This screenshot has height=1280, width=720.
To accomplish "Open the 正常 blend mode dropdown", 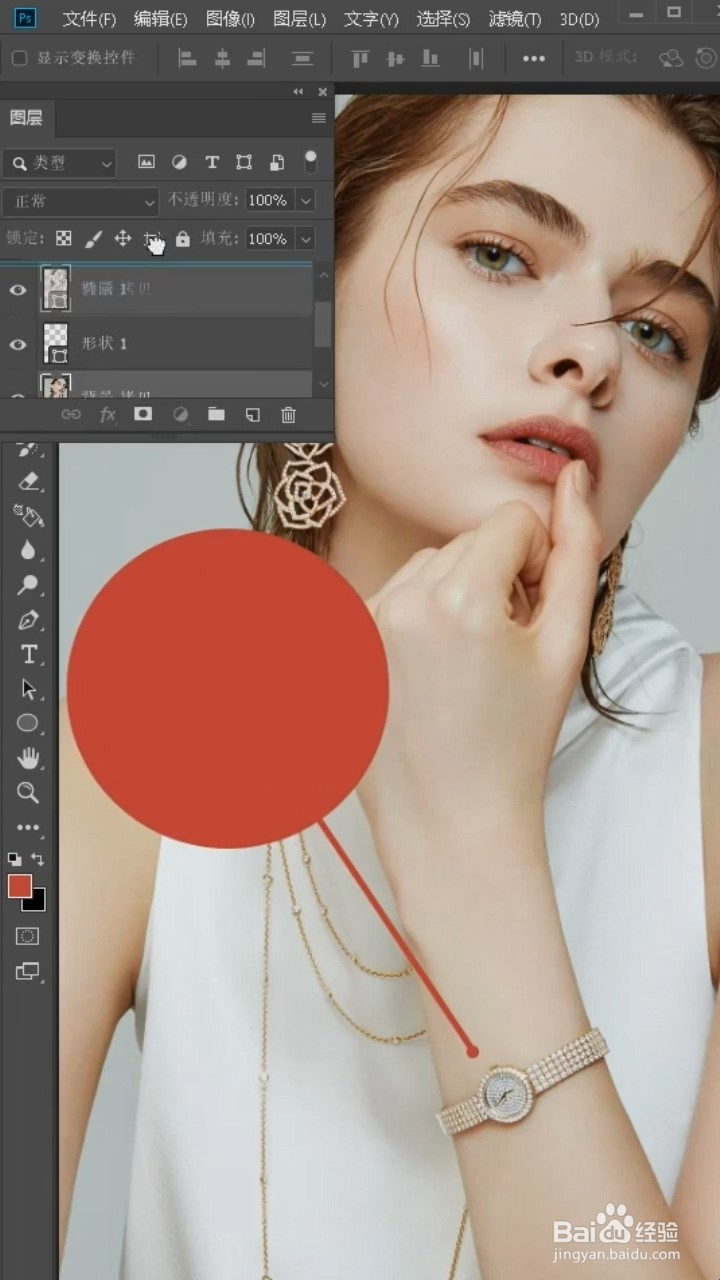I will (81, 201).
